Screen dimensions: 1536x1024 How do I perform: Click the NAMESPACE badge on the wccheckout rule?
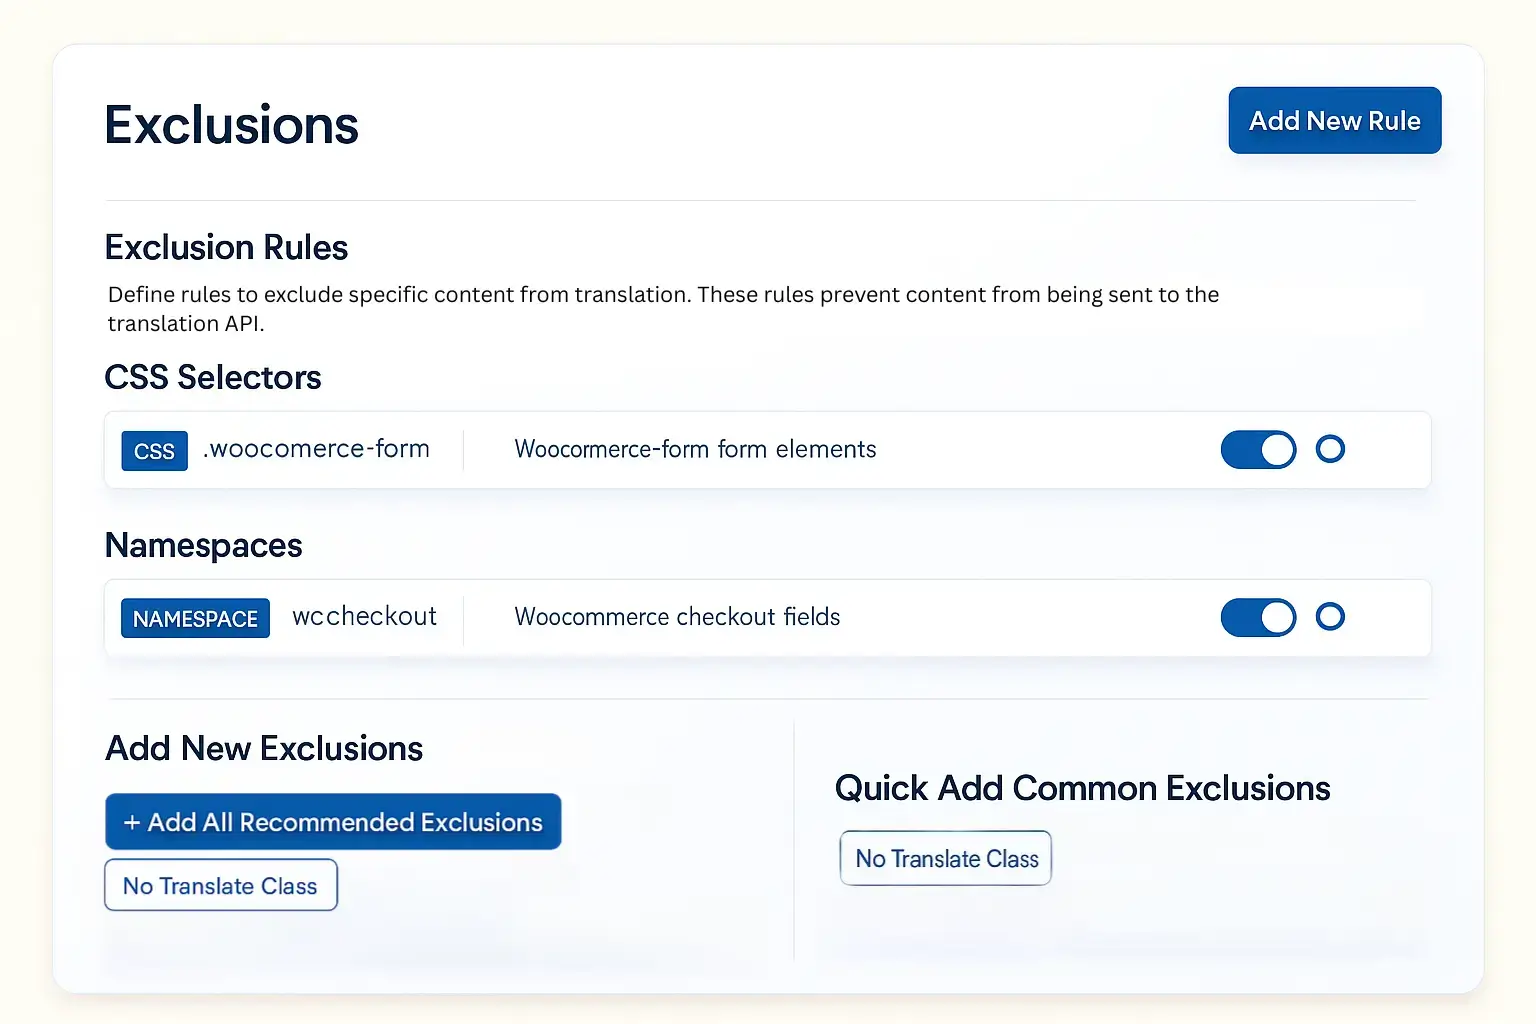click(195, 618)
